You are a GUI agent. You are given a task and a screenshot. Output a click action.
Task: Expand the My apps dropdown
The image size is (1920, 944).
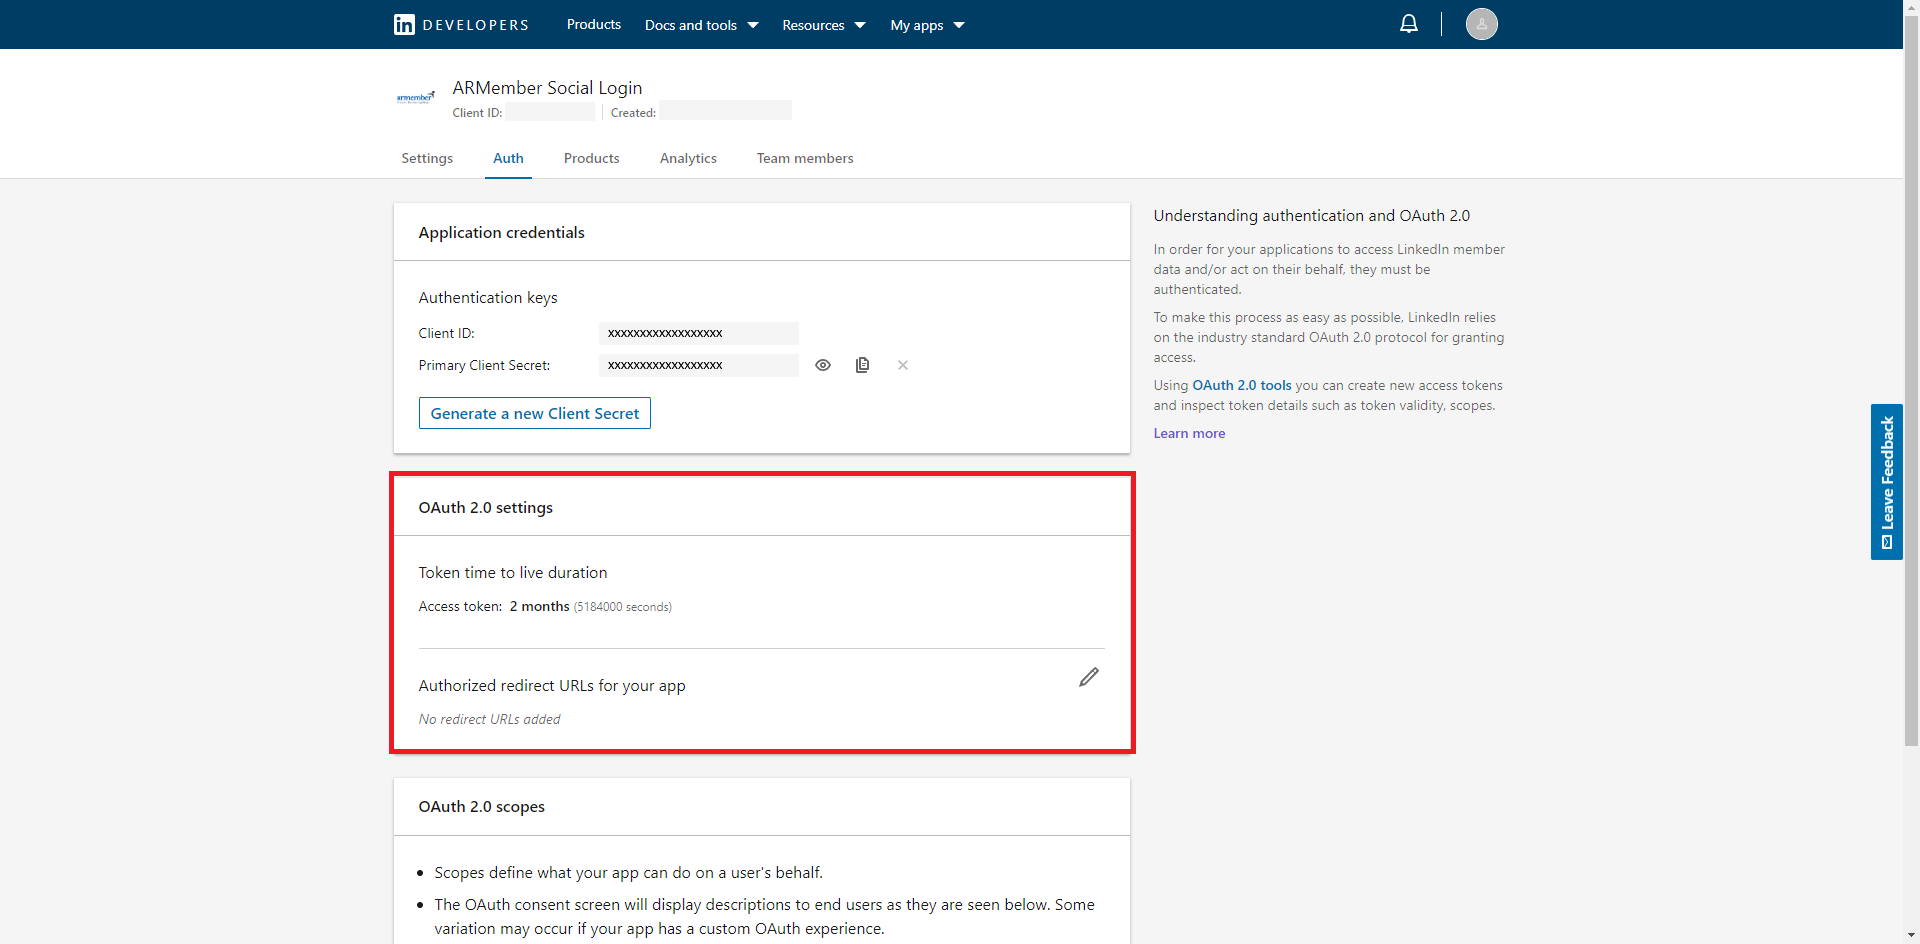925,24
